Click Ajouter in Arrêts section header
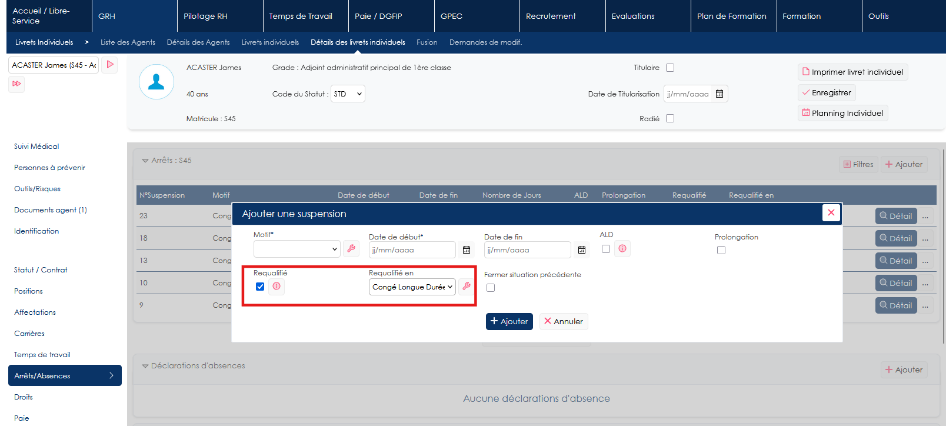Image resolution: width=946 pixels, height=426 pixels. 904,164
